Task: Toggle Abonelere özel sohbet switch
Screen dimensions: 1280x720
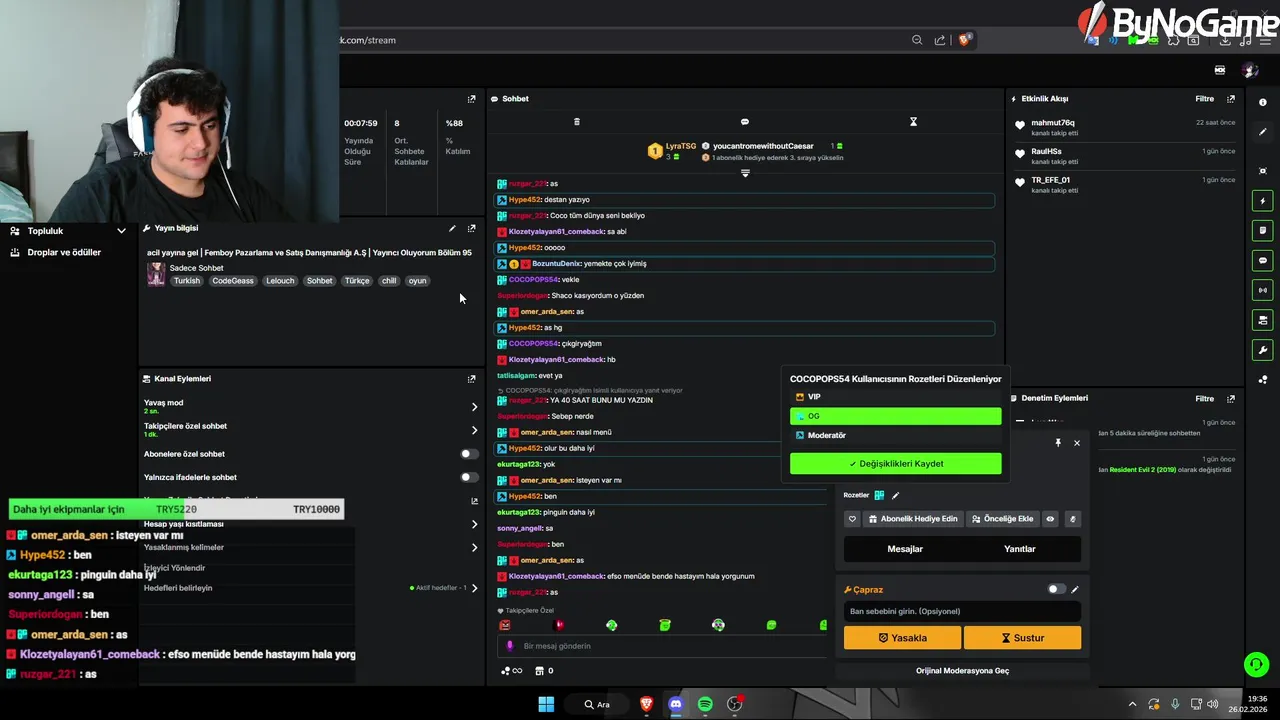Action: [x=467, y=454]
